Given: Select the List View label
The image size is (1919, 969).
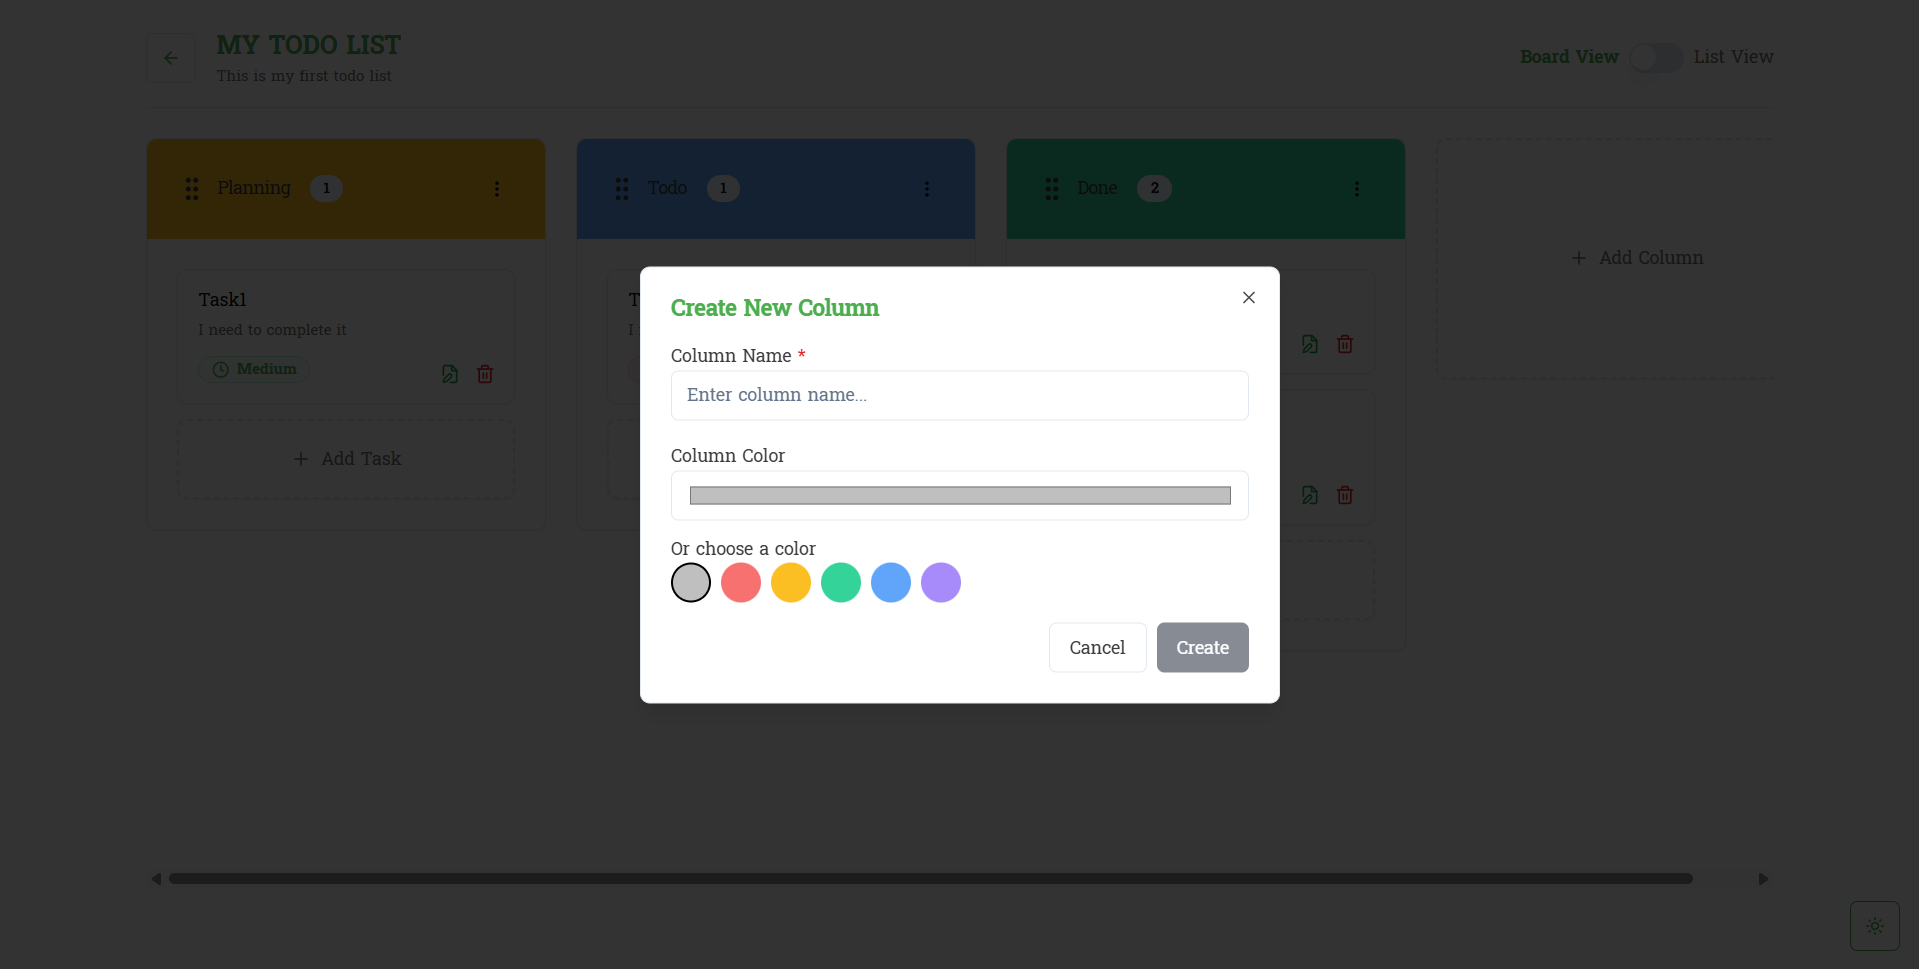Looking at the screenshot, I should tap(1733, 57).
